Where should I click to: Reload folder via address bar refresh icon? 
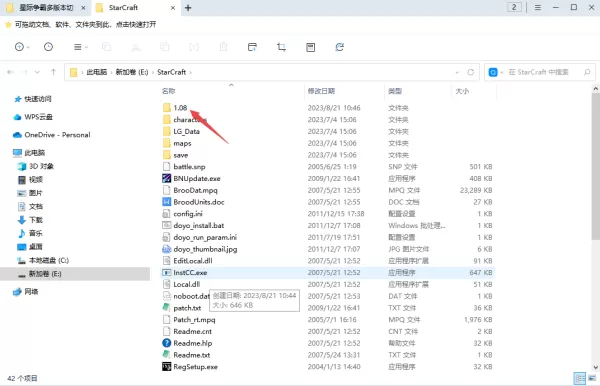471,72
